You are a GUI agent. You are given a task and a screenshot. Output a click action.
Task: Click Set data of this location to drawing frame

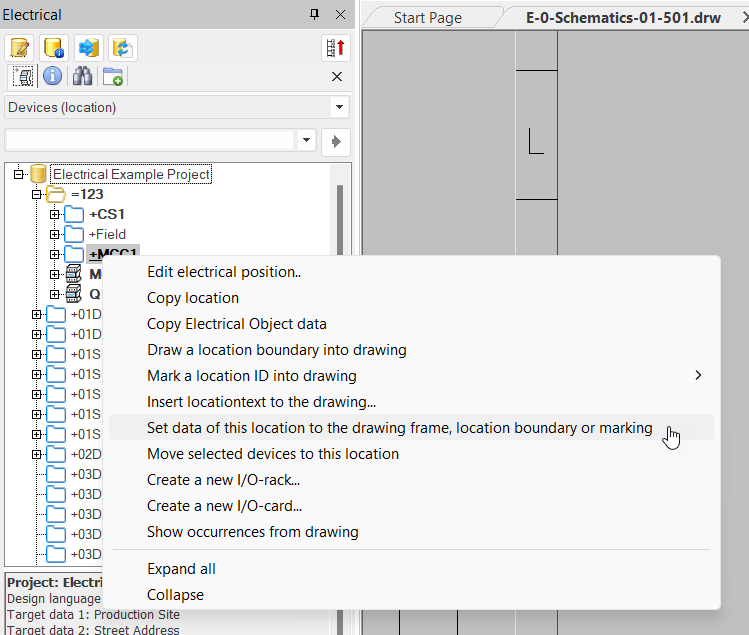(411, 428)
